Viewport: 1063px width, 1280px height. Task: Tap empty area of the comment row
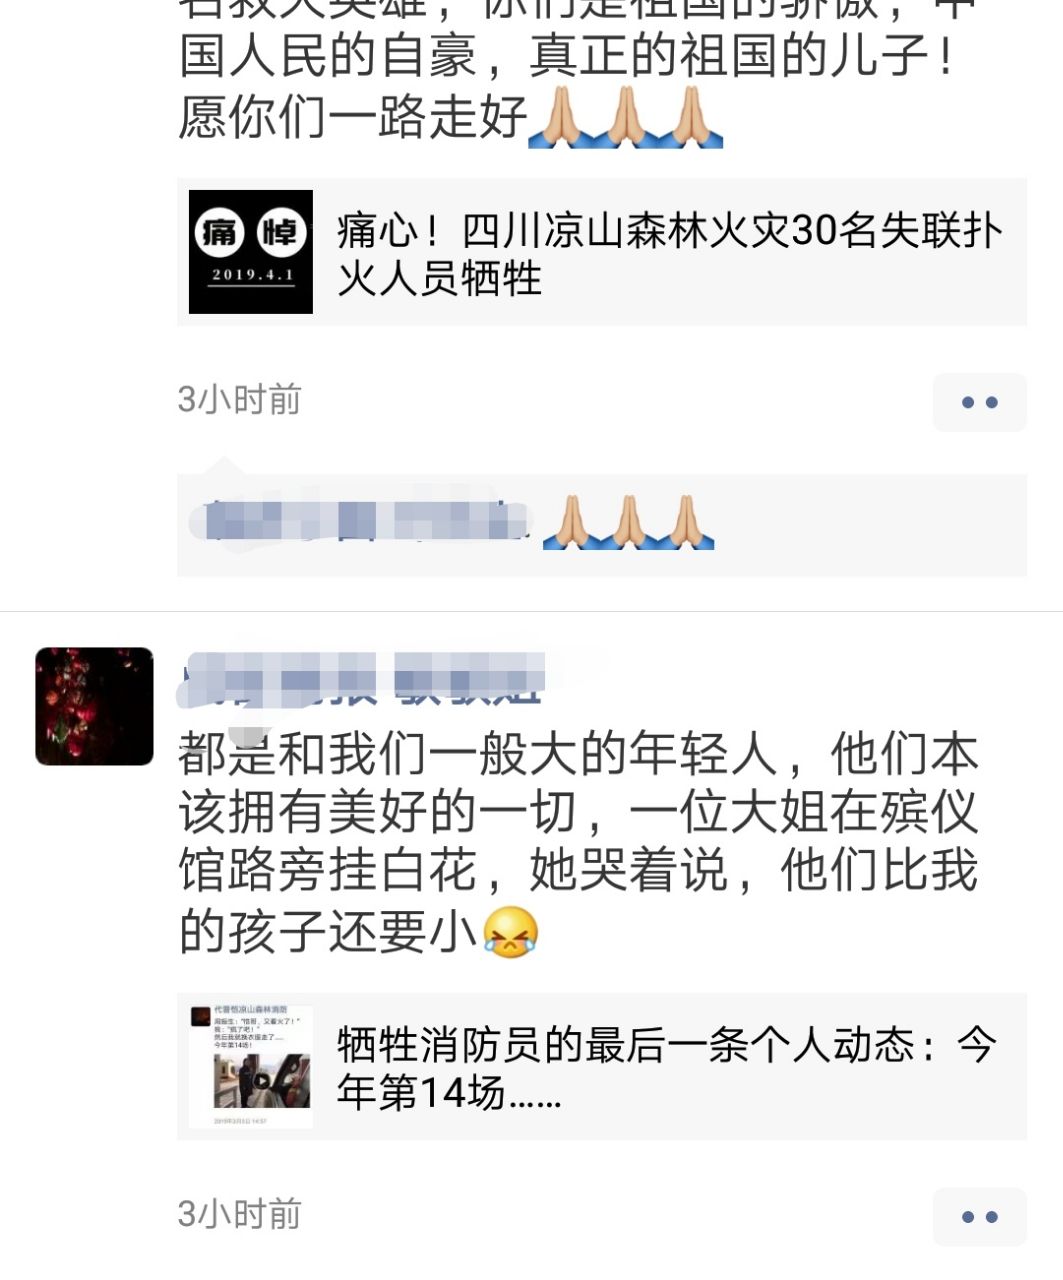pyautogui.click(x=870, y=524)
